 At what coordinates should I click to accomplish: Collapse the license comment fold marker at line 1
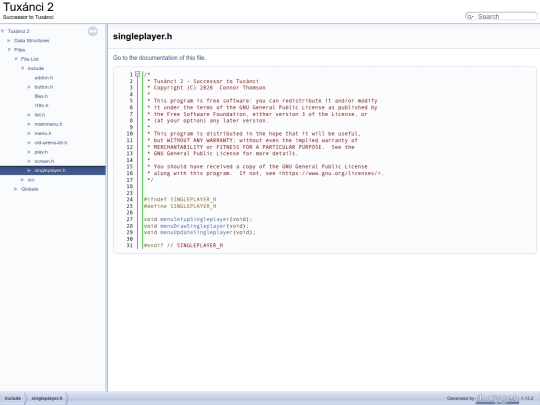[137, 74]
